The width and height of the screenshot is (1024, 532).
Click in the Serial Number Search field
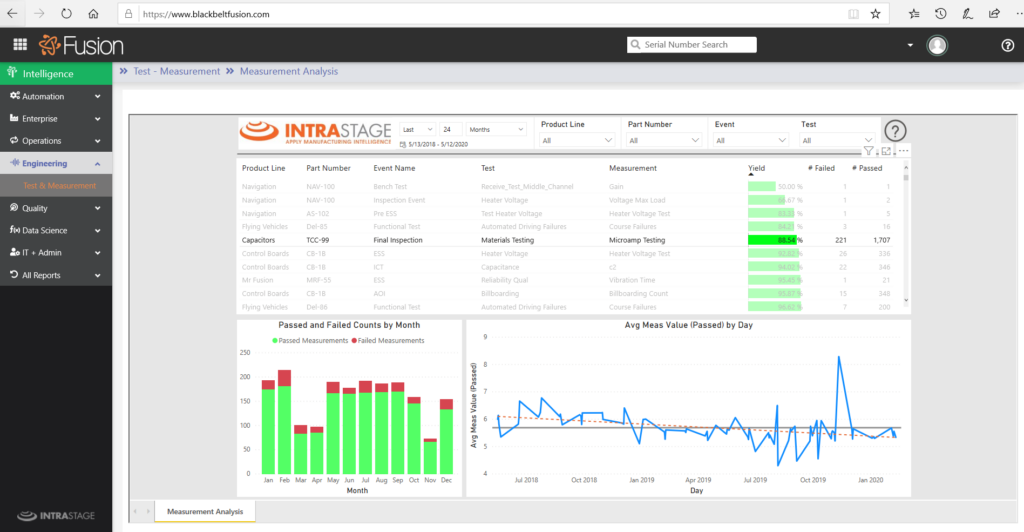tap(692, 44)
